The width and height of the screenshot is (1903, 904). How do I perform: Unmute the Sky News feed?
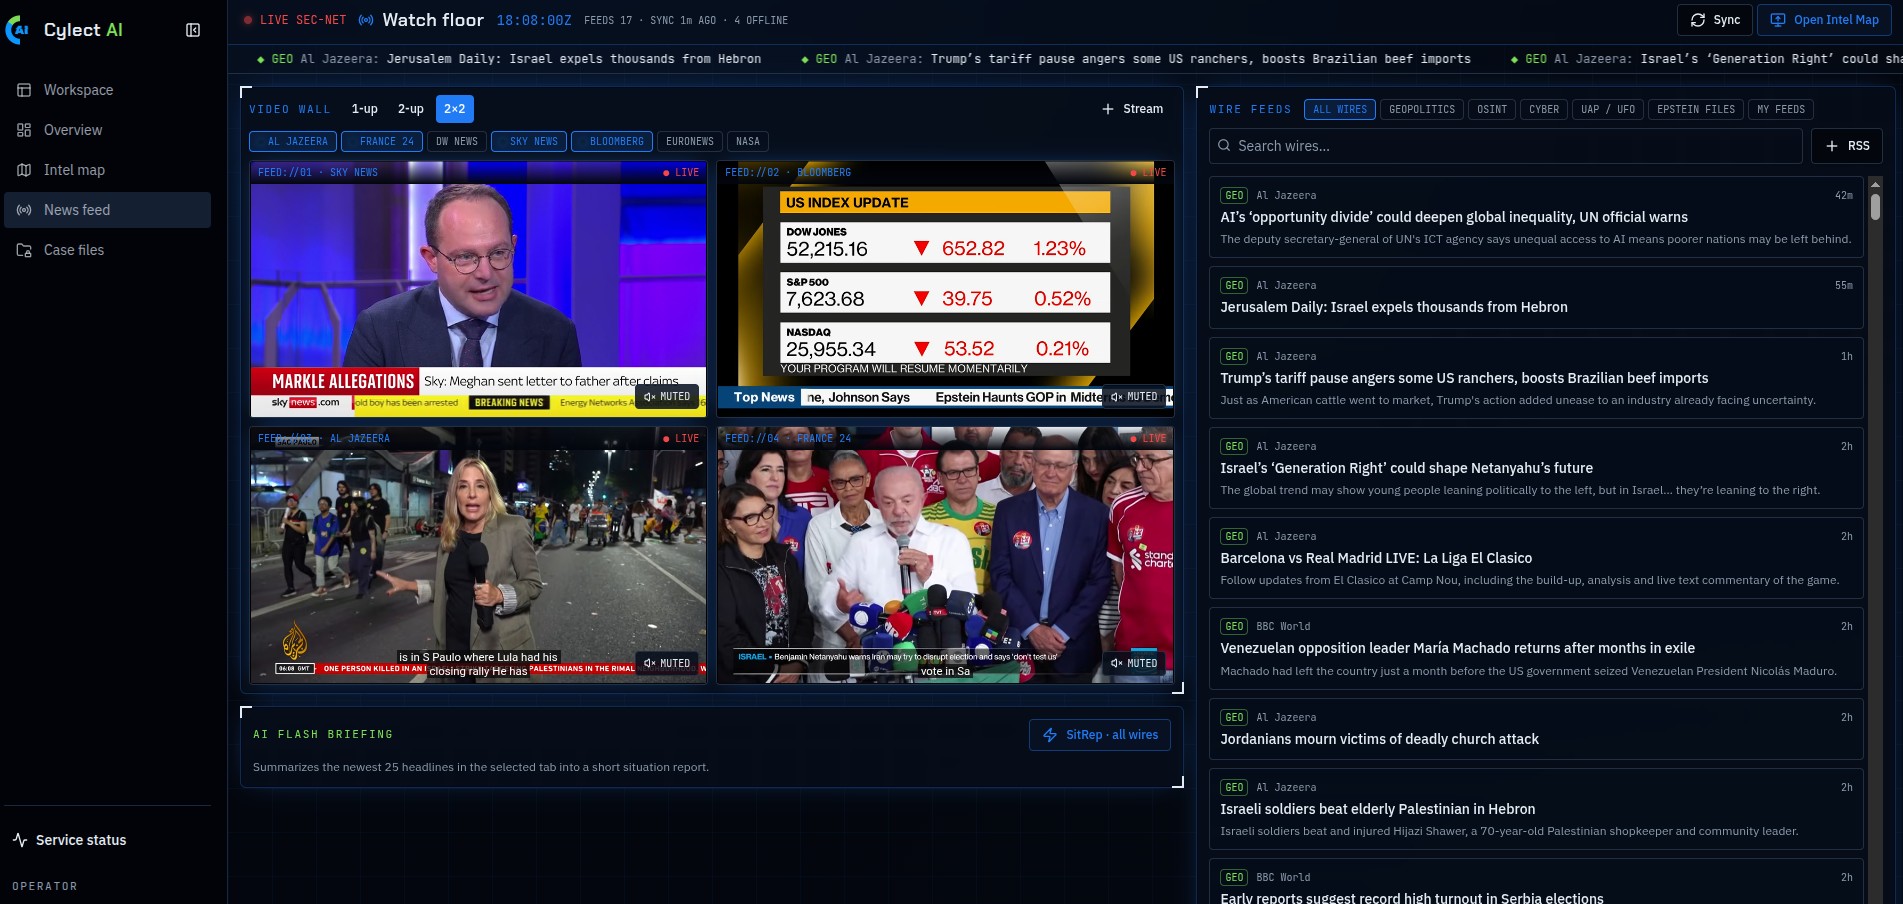[667, 397]
